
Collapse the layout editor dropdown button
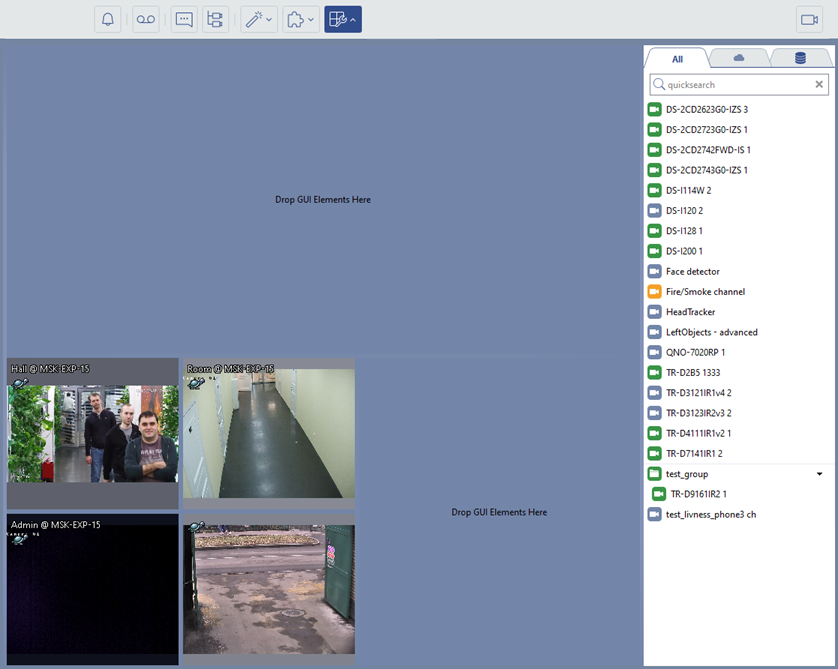tap(343, 19)
